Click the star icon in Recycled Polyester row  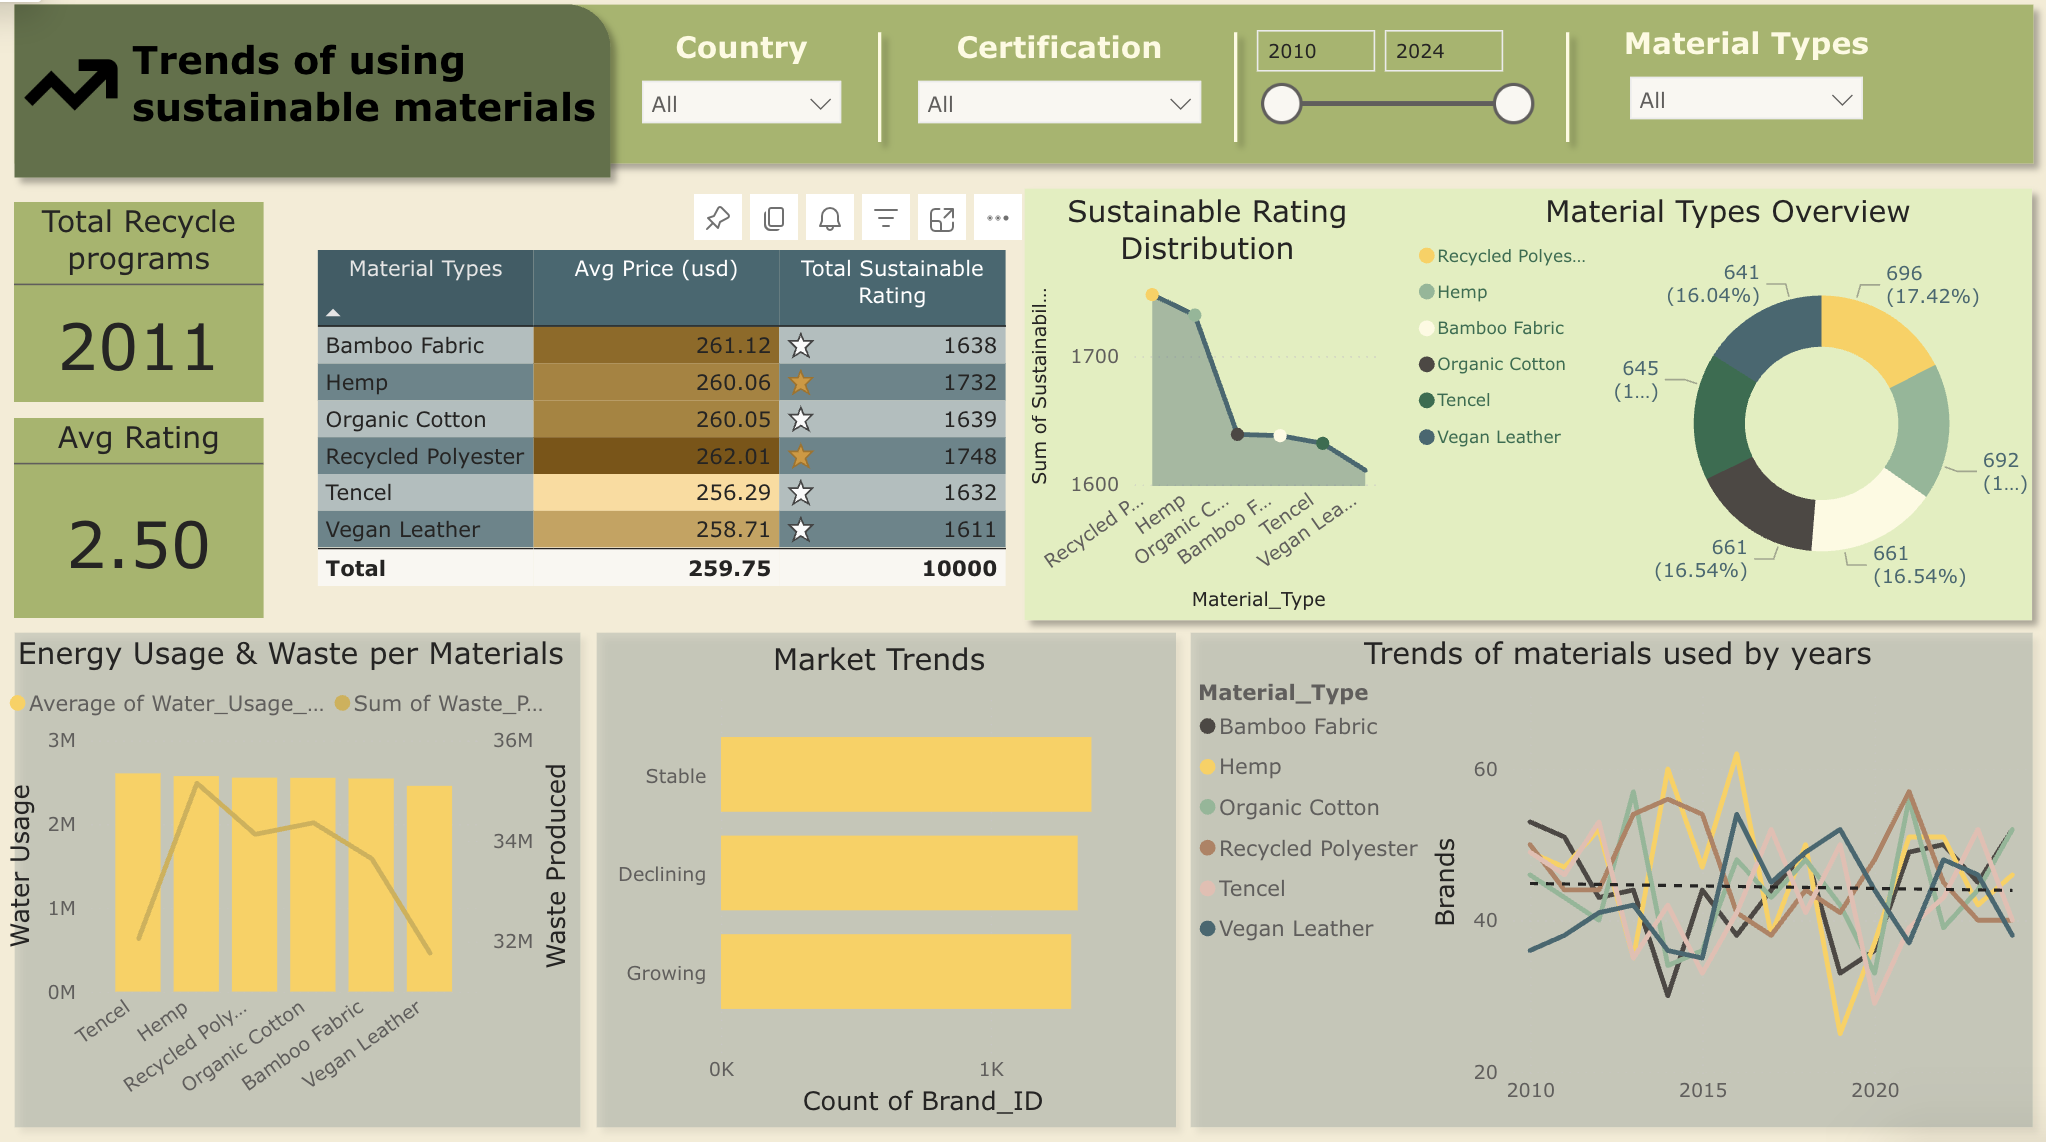pyautogui.click(x=800, y=456)
